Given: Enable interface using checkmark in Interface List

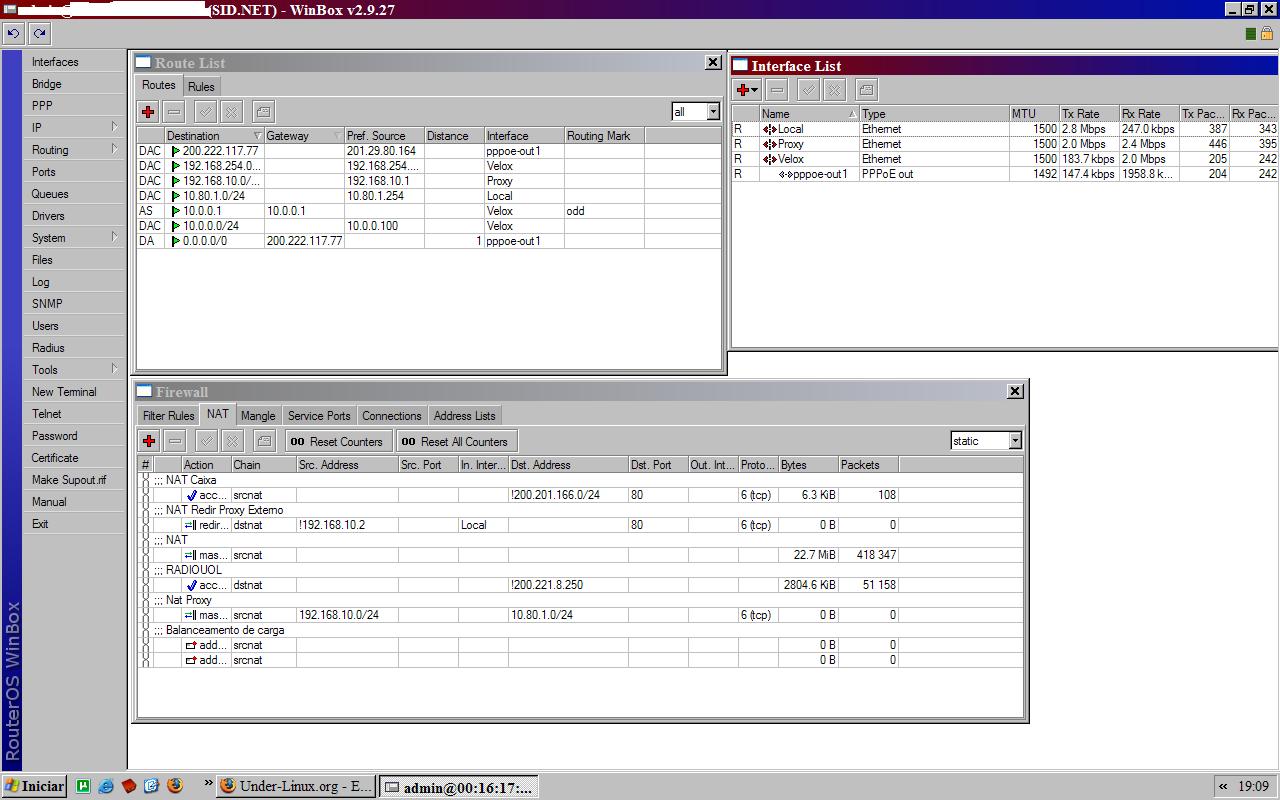Looking at the screenshot, I should 809,90.
